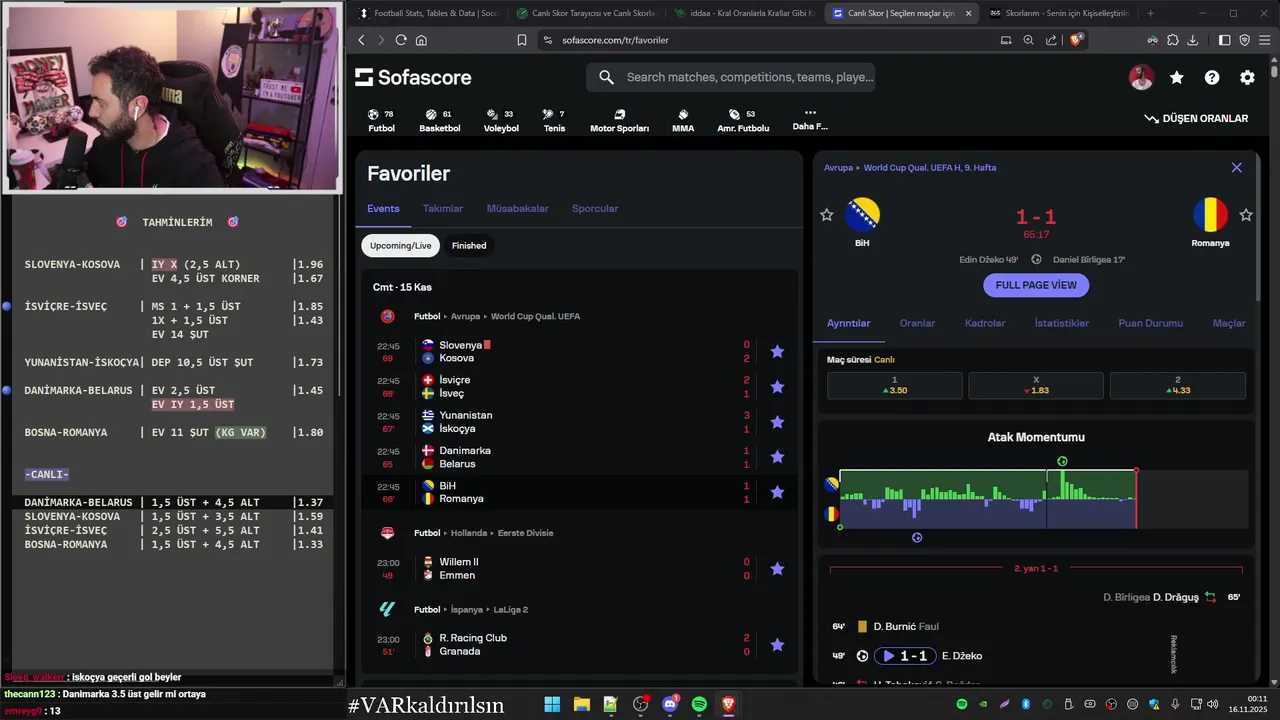Open the Tenis sport category

click(554, 120)
